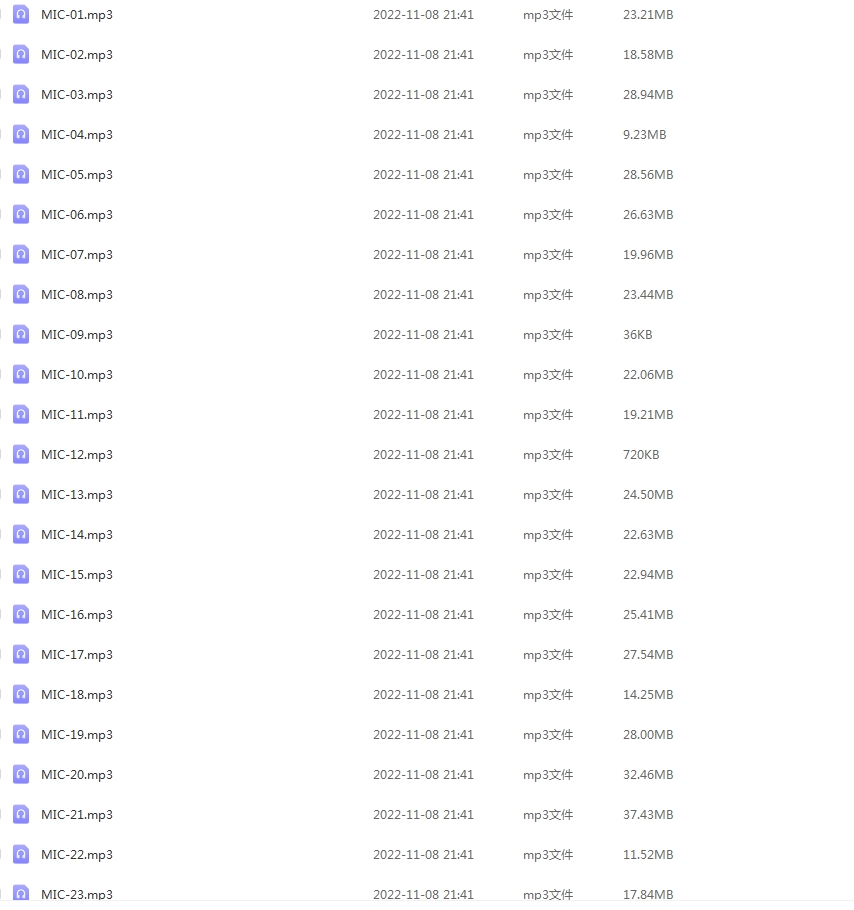Select the file name MIC-11.mp3

[x=77, y=416]
